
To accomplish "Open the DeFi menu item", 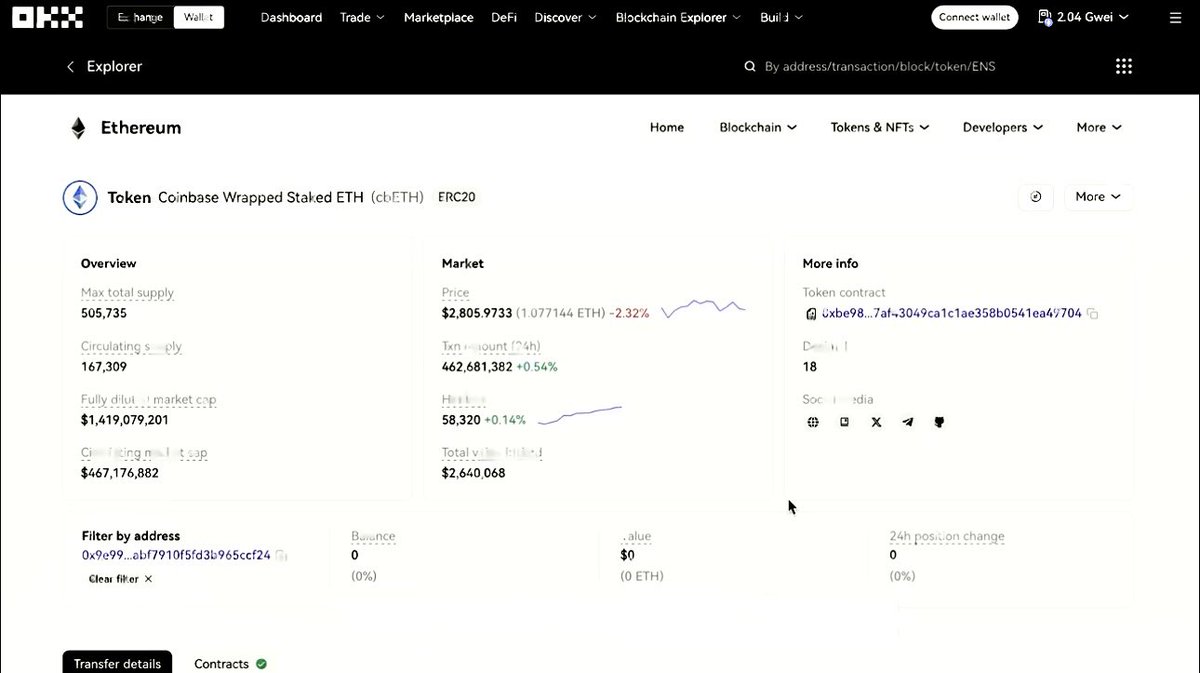I will pos(504,17).
